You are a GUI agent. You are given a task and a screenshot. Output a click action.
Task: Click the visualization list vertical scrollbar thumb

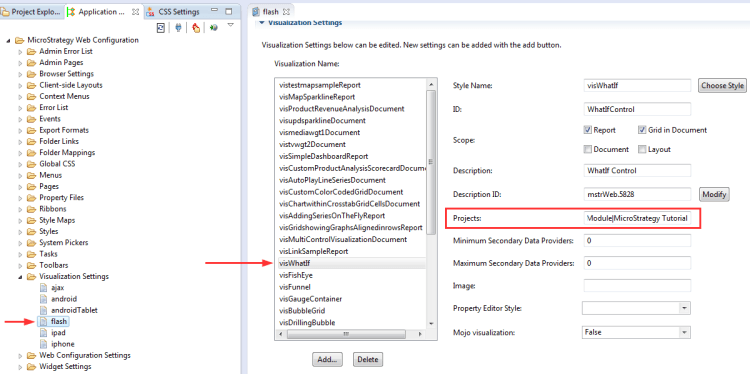coord(431,162)
